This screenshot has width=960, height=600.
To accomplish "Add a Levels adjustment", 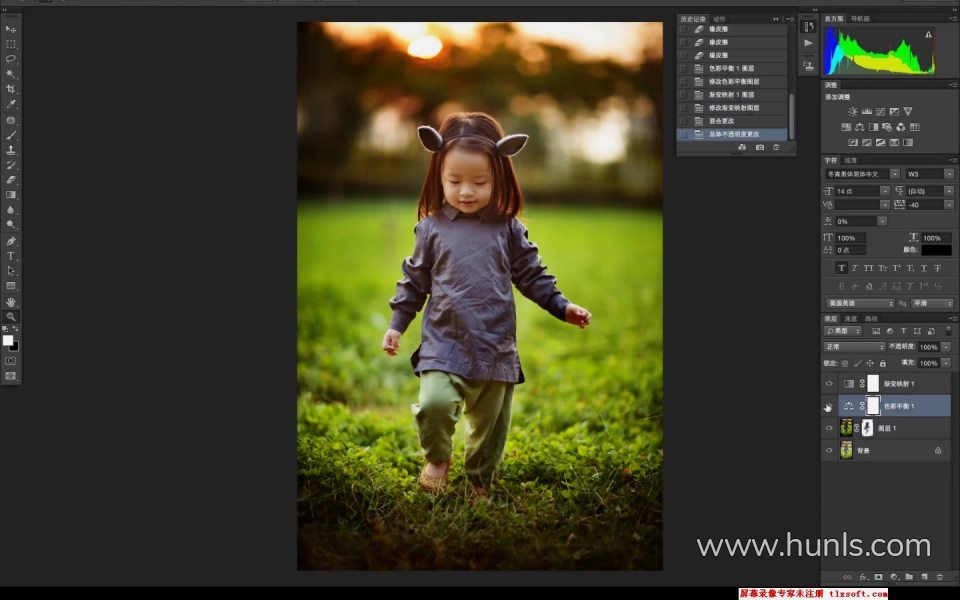I will (x=867, y=111).
